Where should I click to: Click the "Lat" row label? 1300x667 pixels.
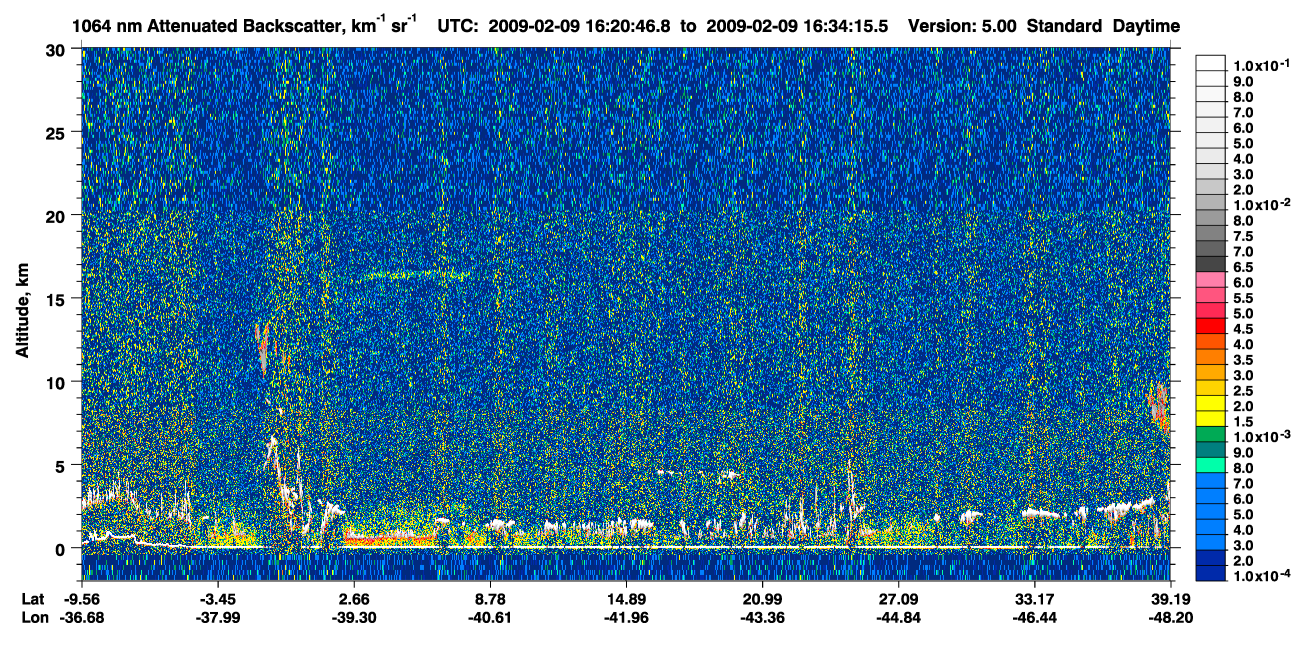coord(32,599)
